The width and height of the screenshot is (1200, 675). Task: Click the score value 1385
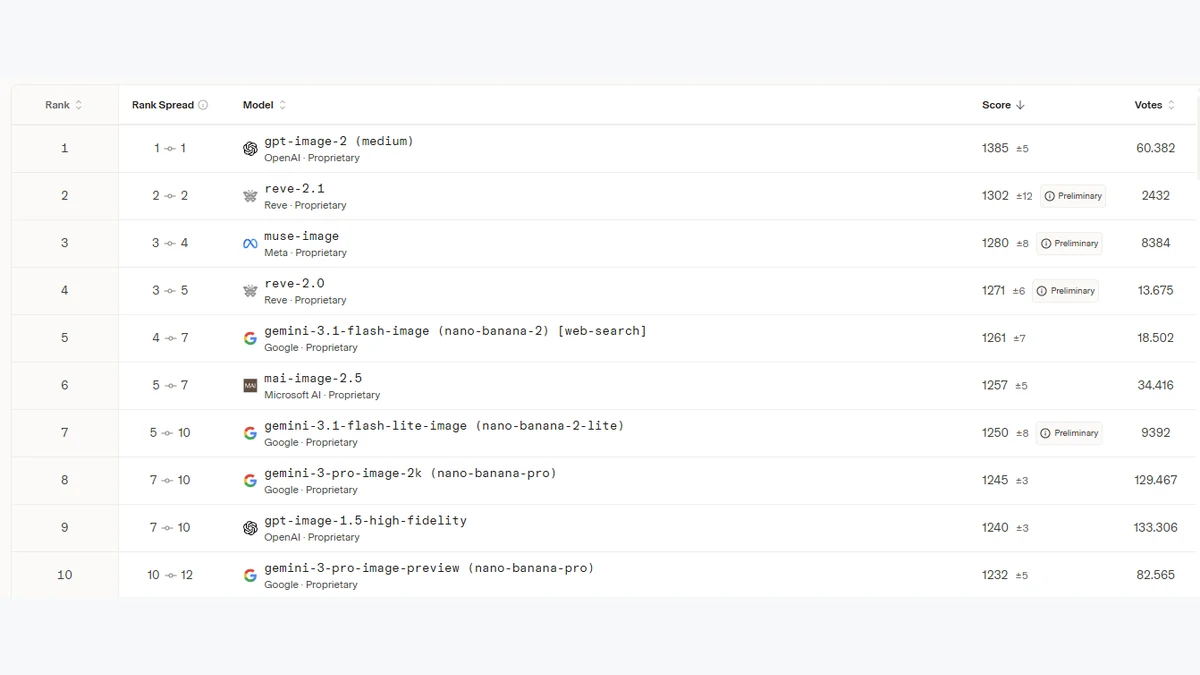[995, 148]
